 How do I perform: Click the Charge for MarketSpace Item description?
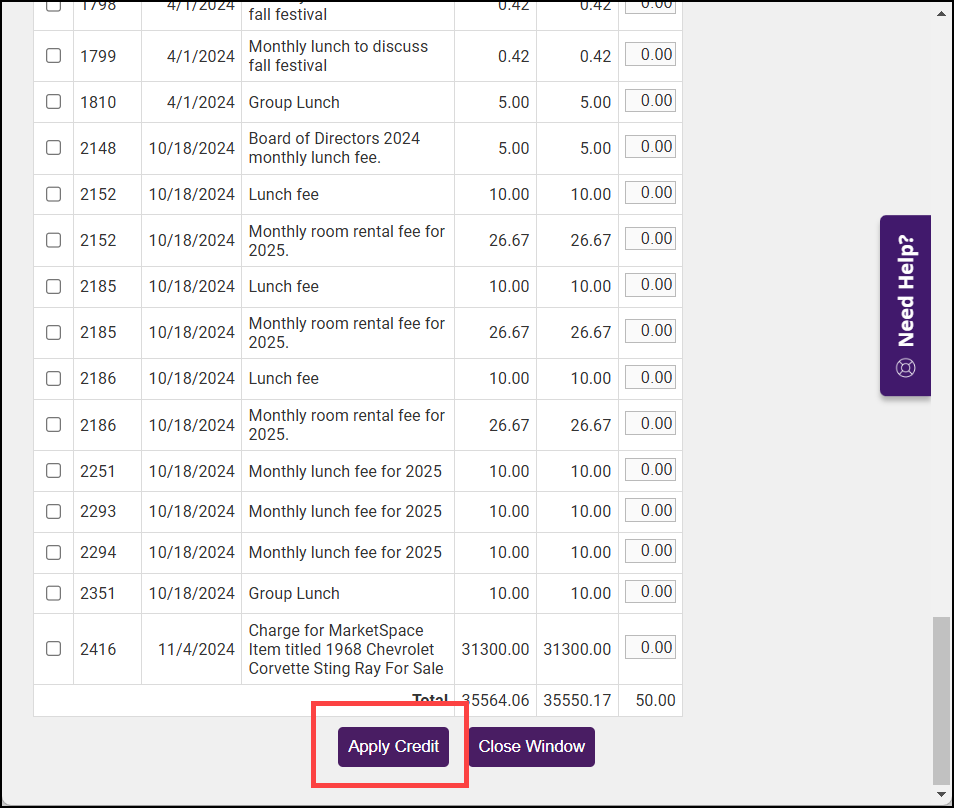[346, 649]
